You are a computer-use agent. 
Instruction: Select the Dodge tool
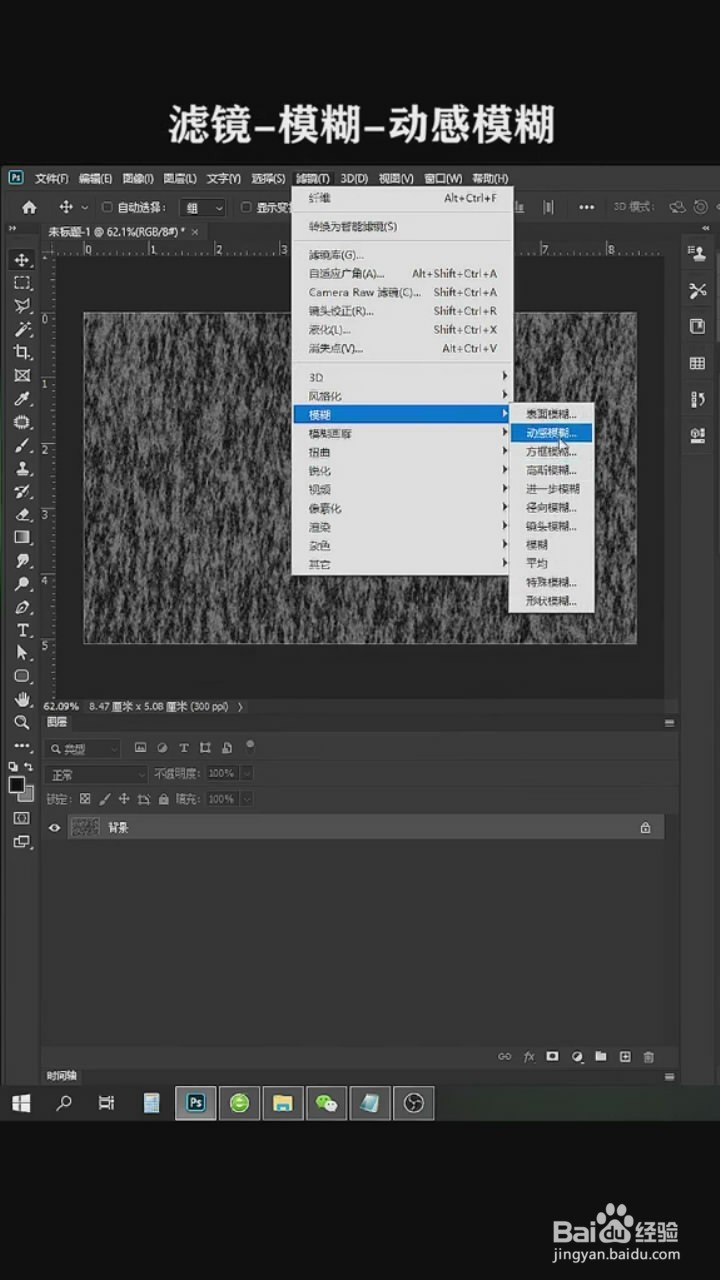tap(22, 583)
